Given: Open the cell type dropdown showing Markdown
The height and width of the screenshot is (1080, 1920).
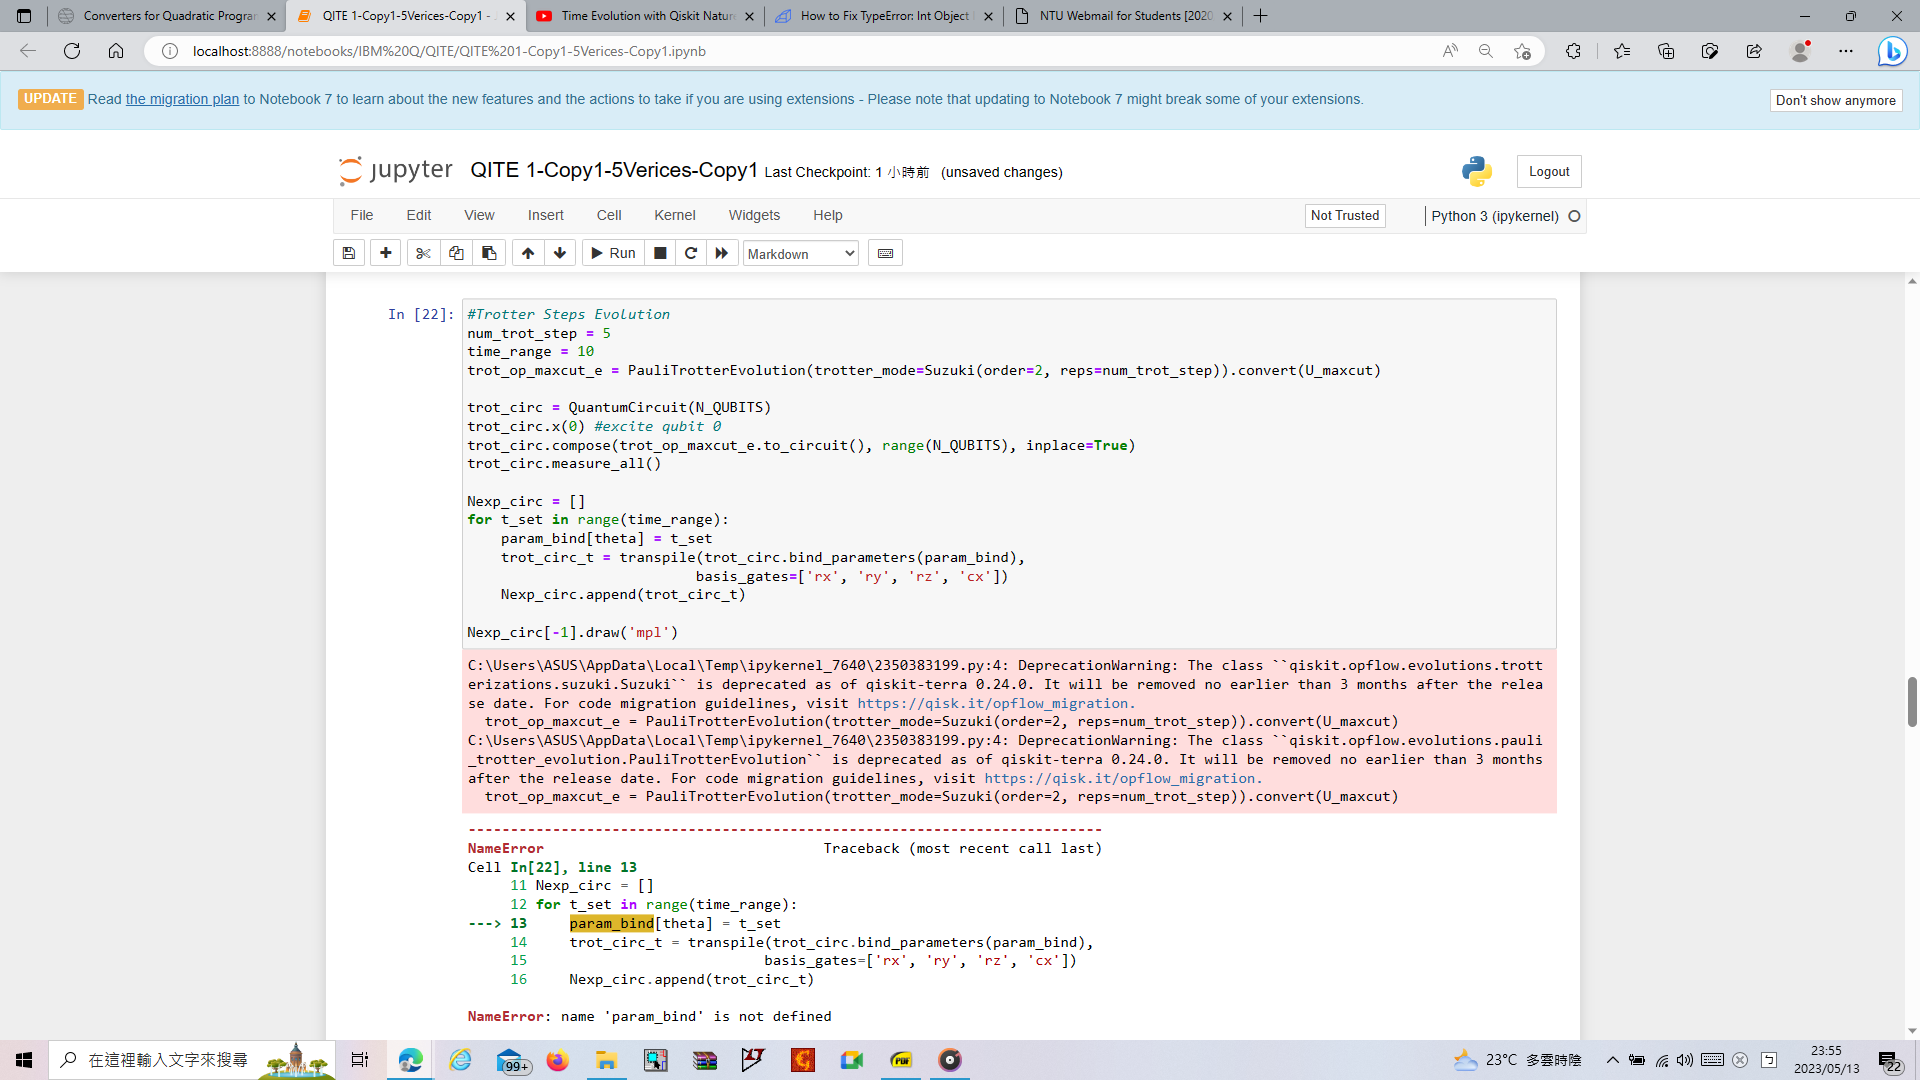Looking at the screenshot, I should [x=799, y=253].
